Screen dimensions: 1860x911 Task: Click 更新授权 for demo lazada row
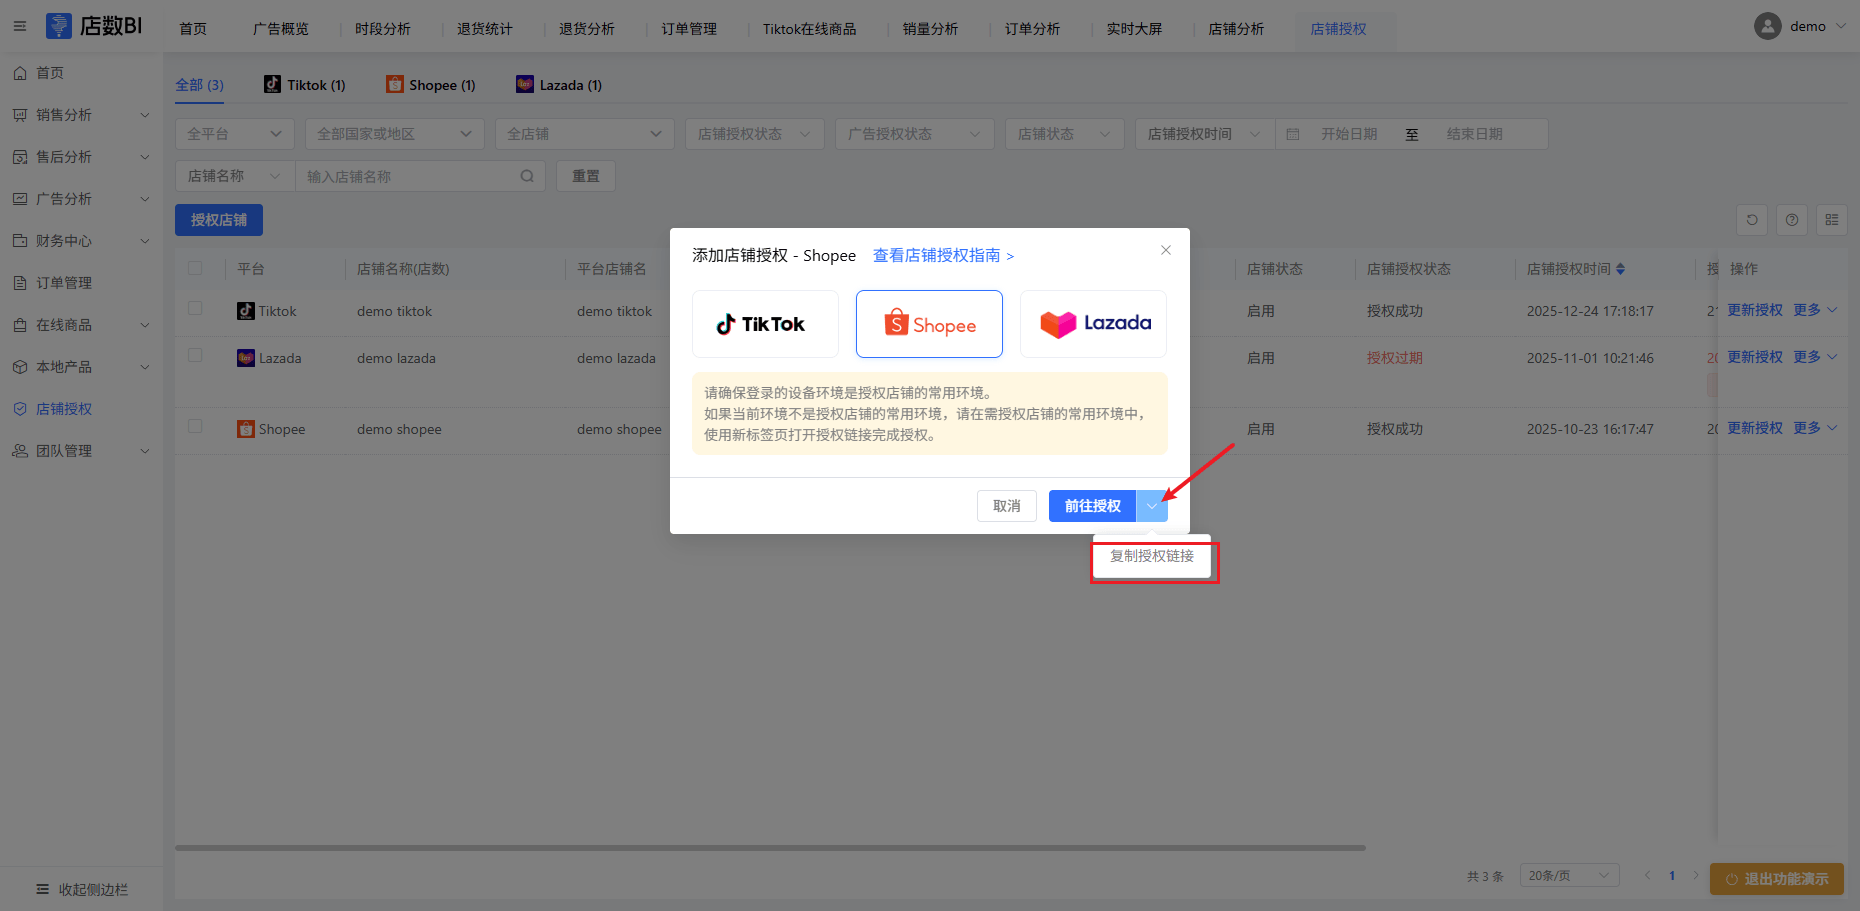click(1755, 357)
